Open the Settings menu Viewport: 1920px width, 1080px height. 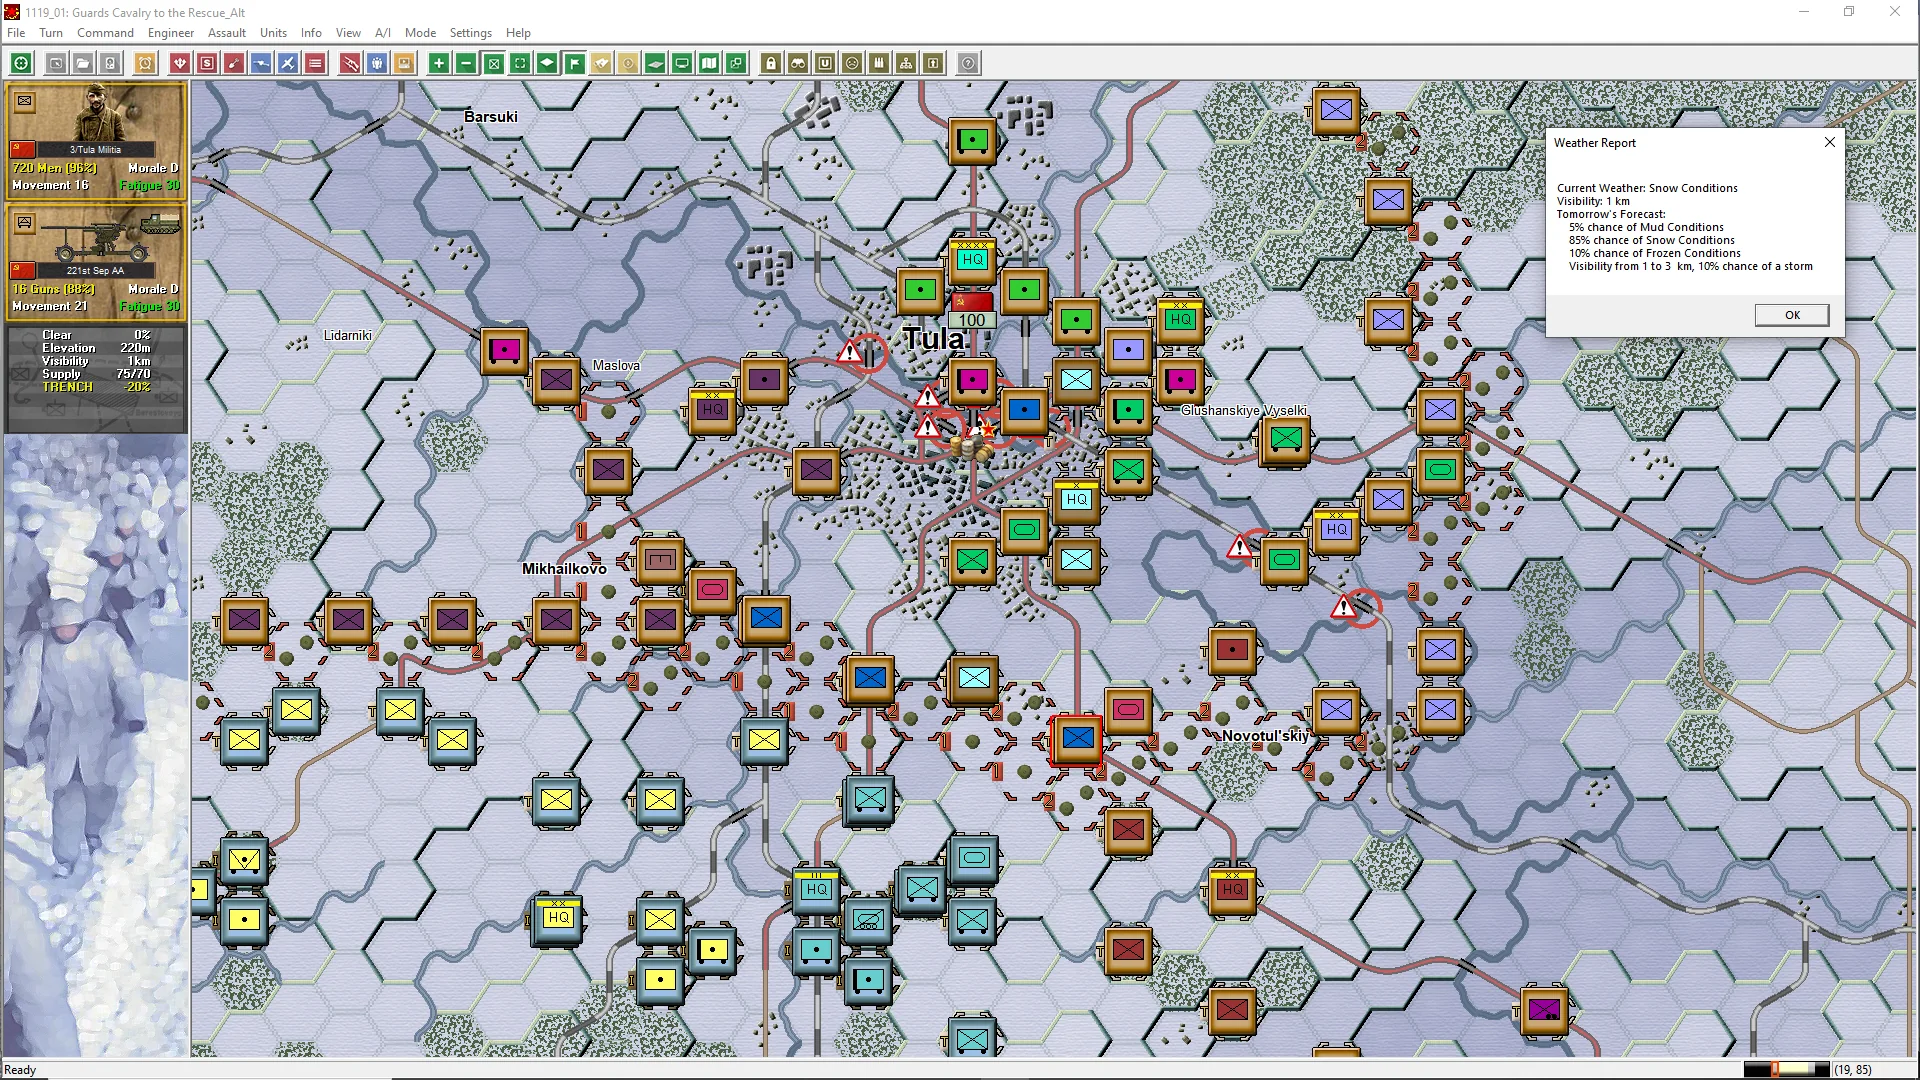tap(470, 32)
